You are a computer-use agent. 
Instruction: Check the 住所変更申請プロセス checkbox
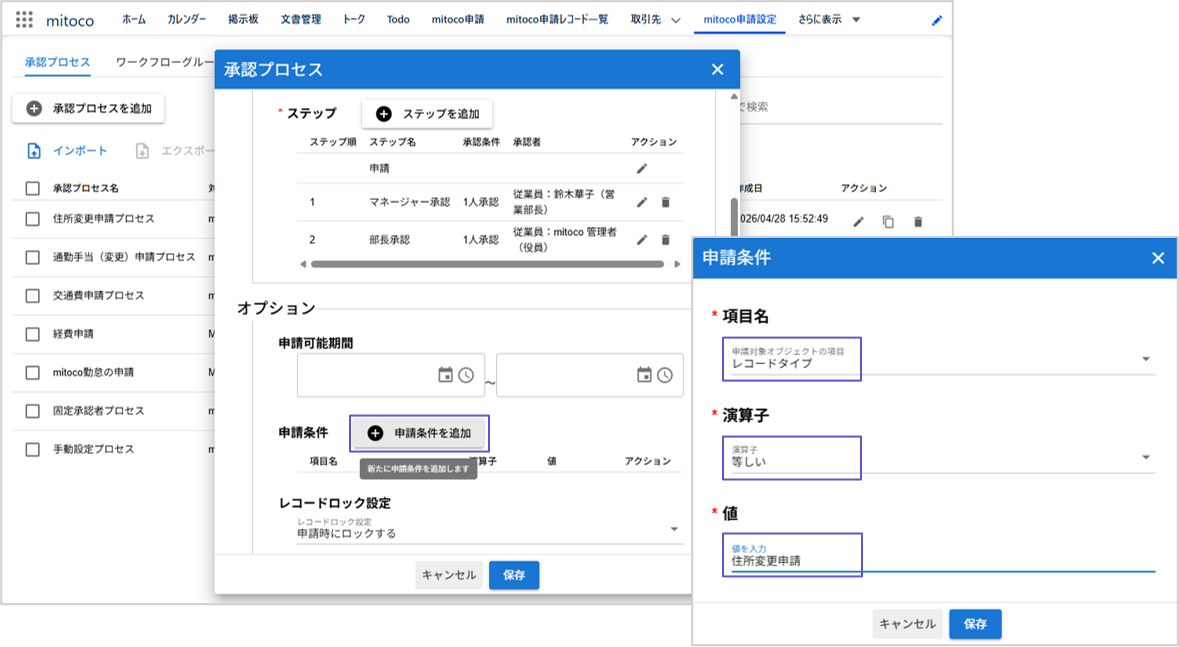[x=32, y=219]
